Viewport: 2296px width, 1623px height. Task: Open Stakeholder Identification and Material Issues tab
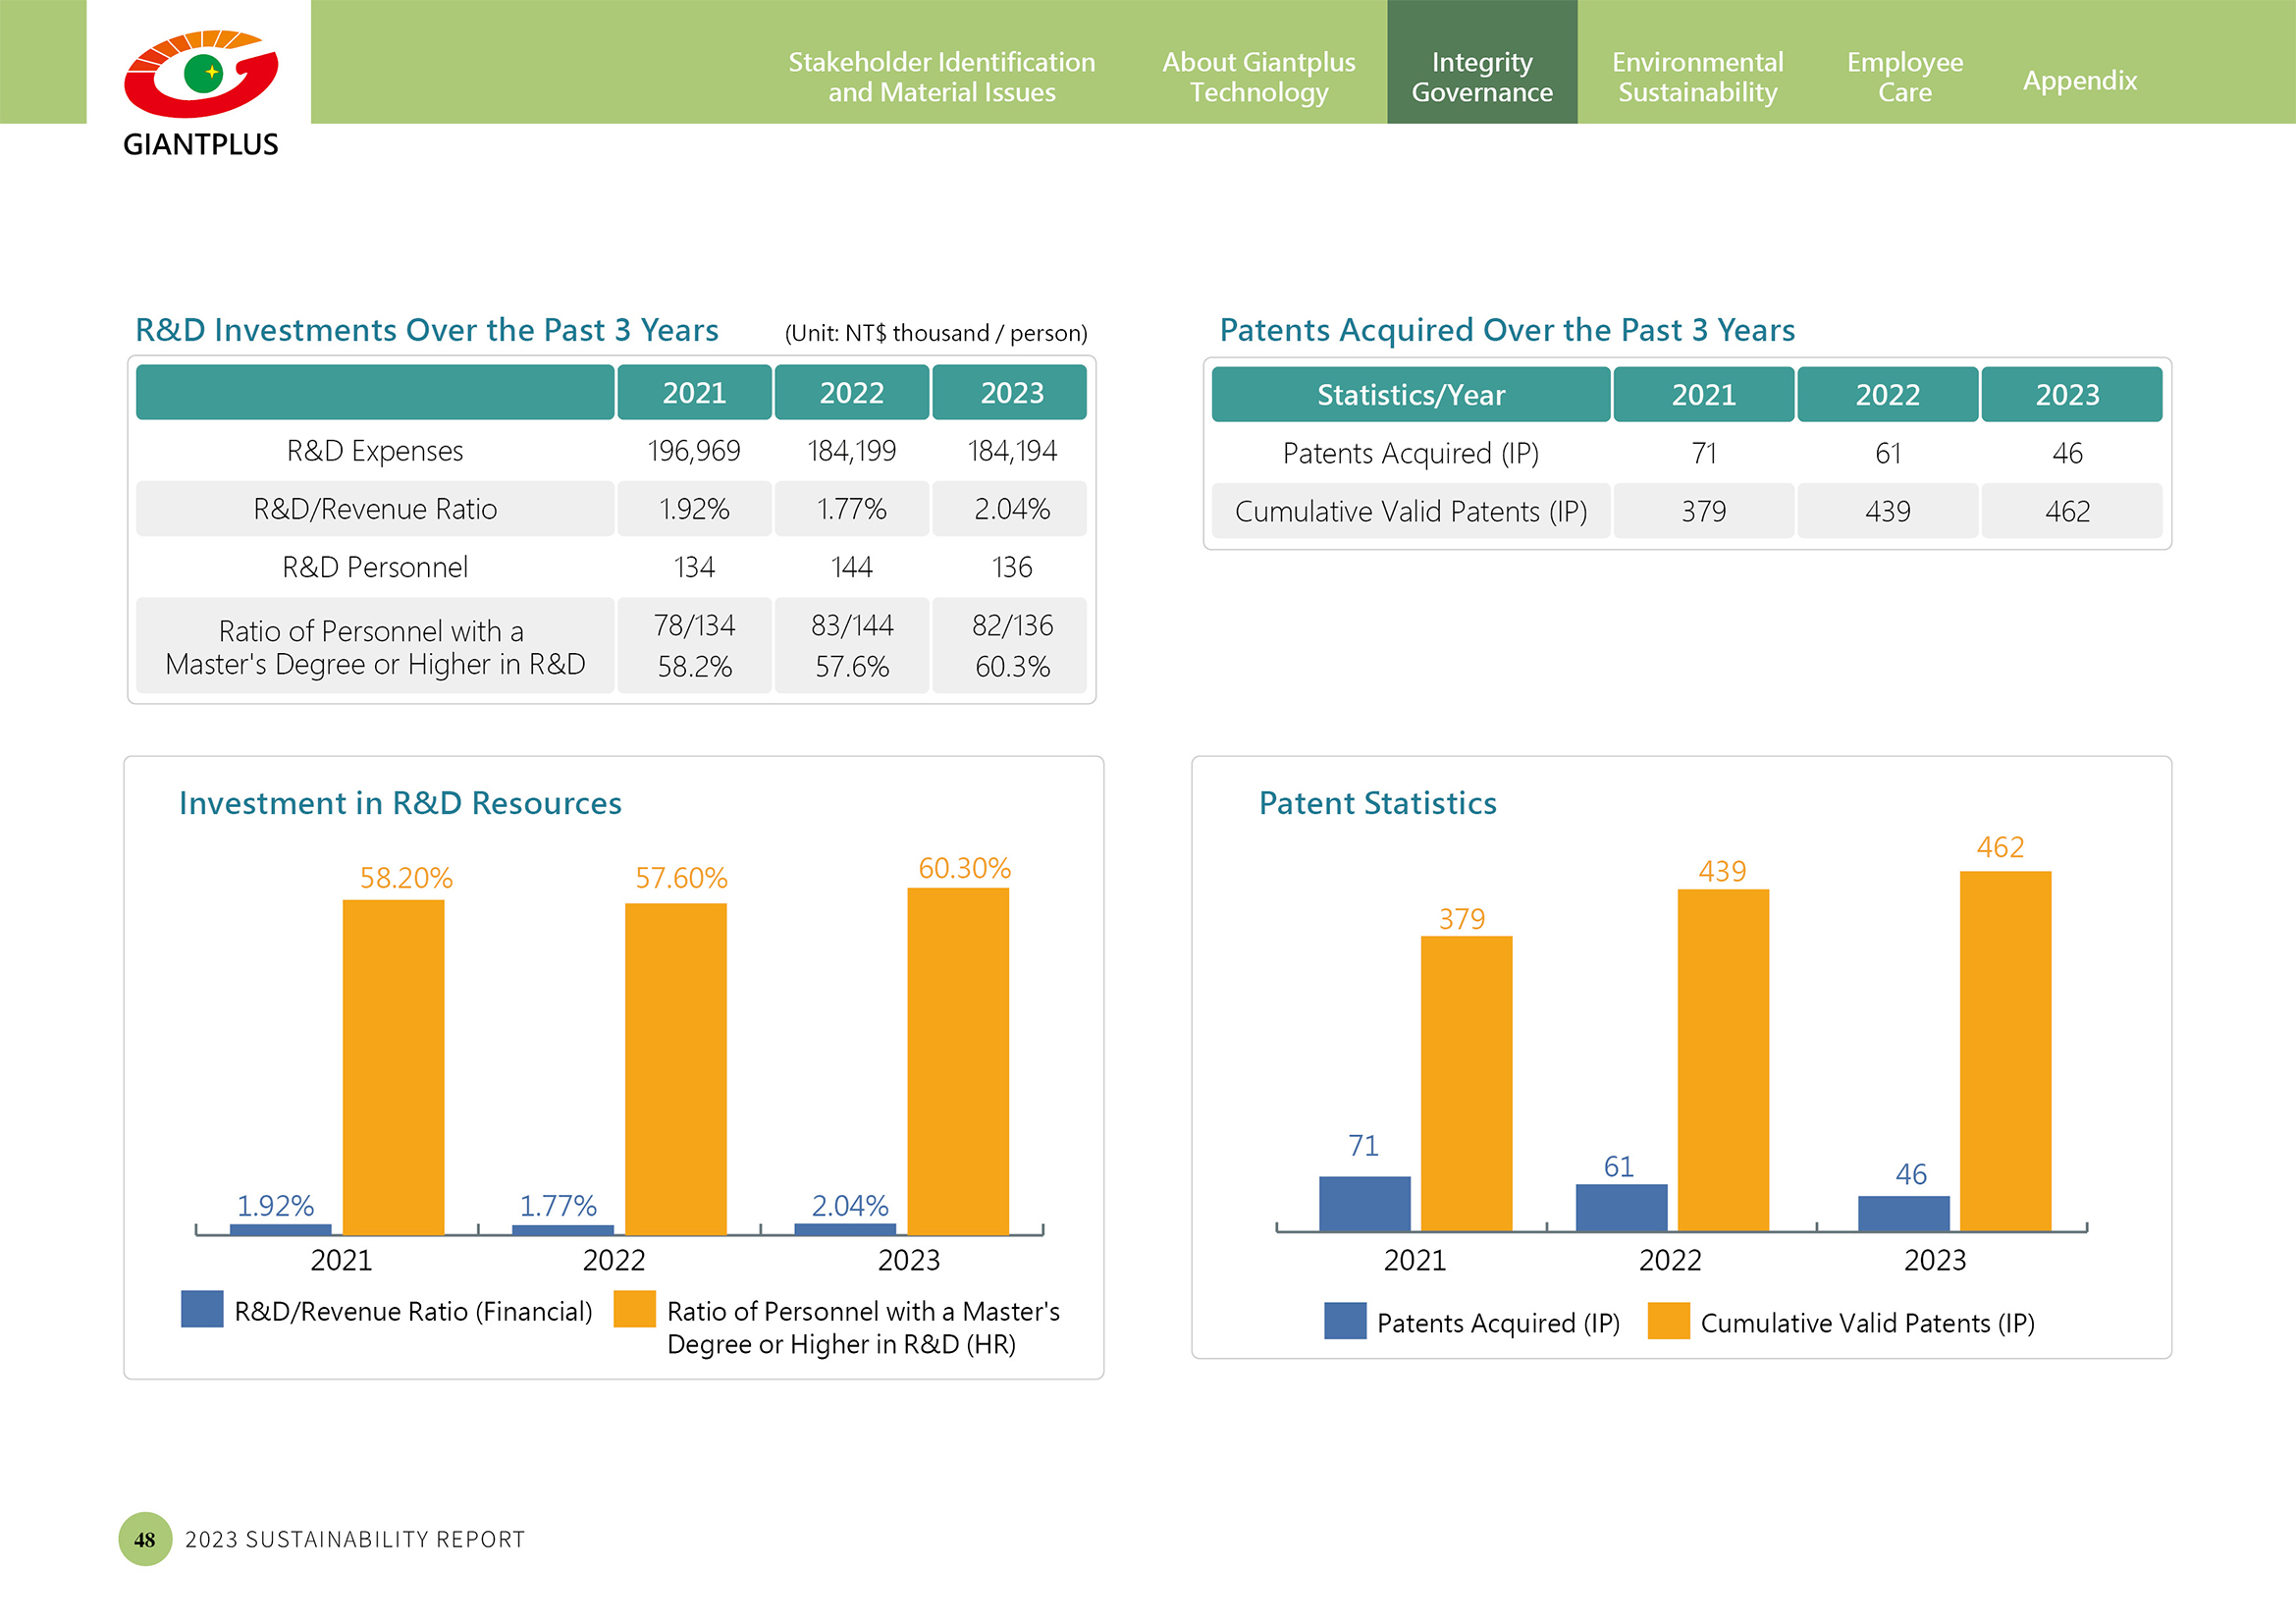click(x=941, y=77)
